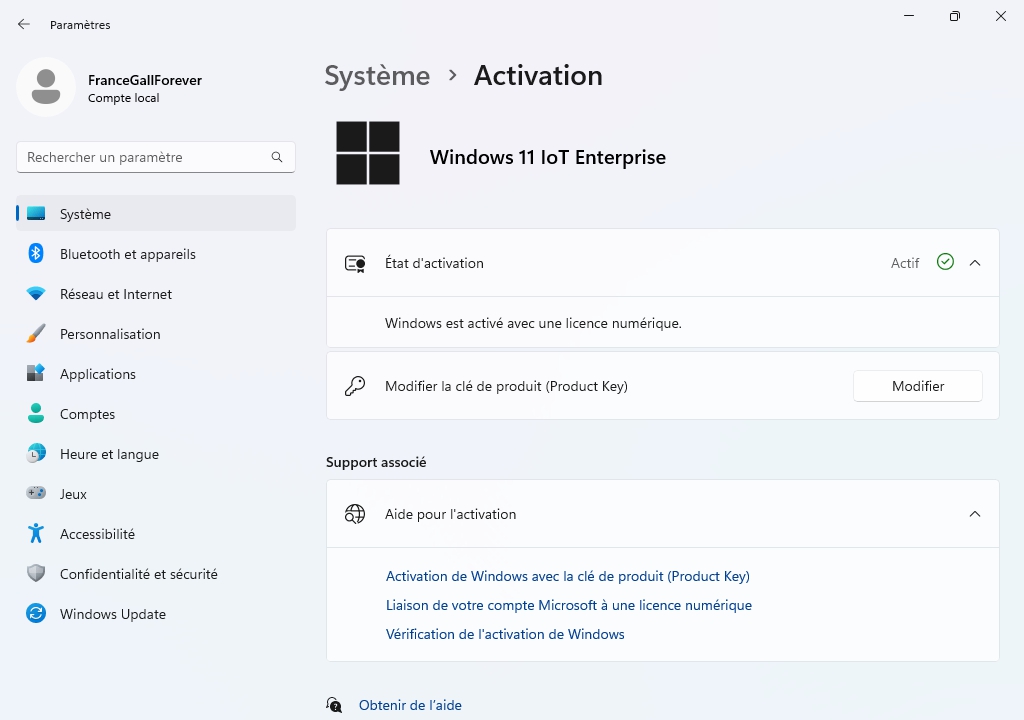Select Système in the sidebar
The image size is (1024, 720).
(85, 214)
